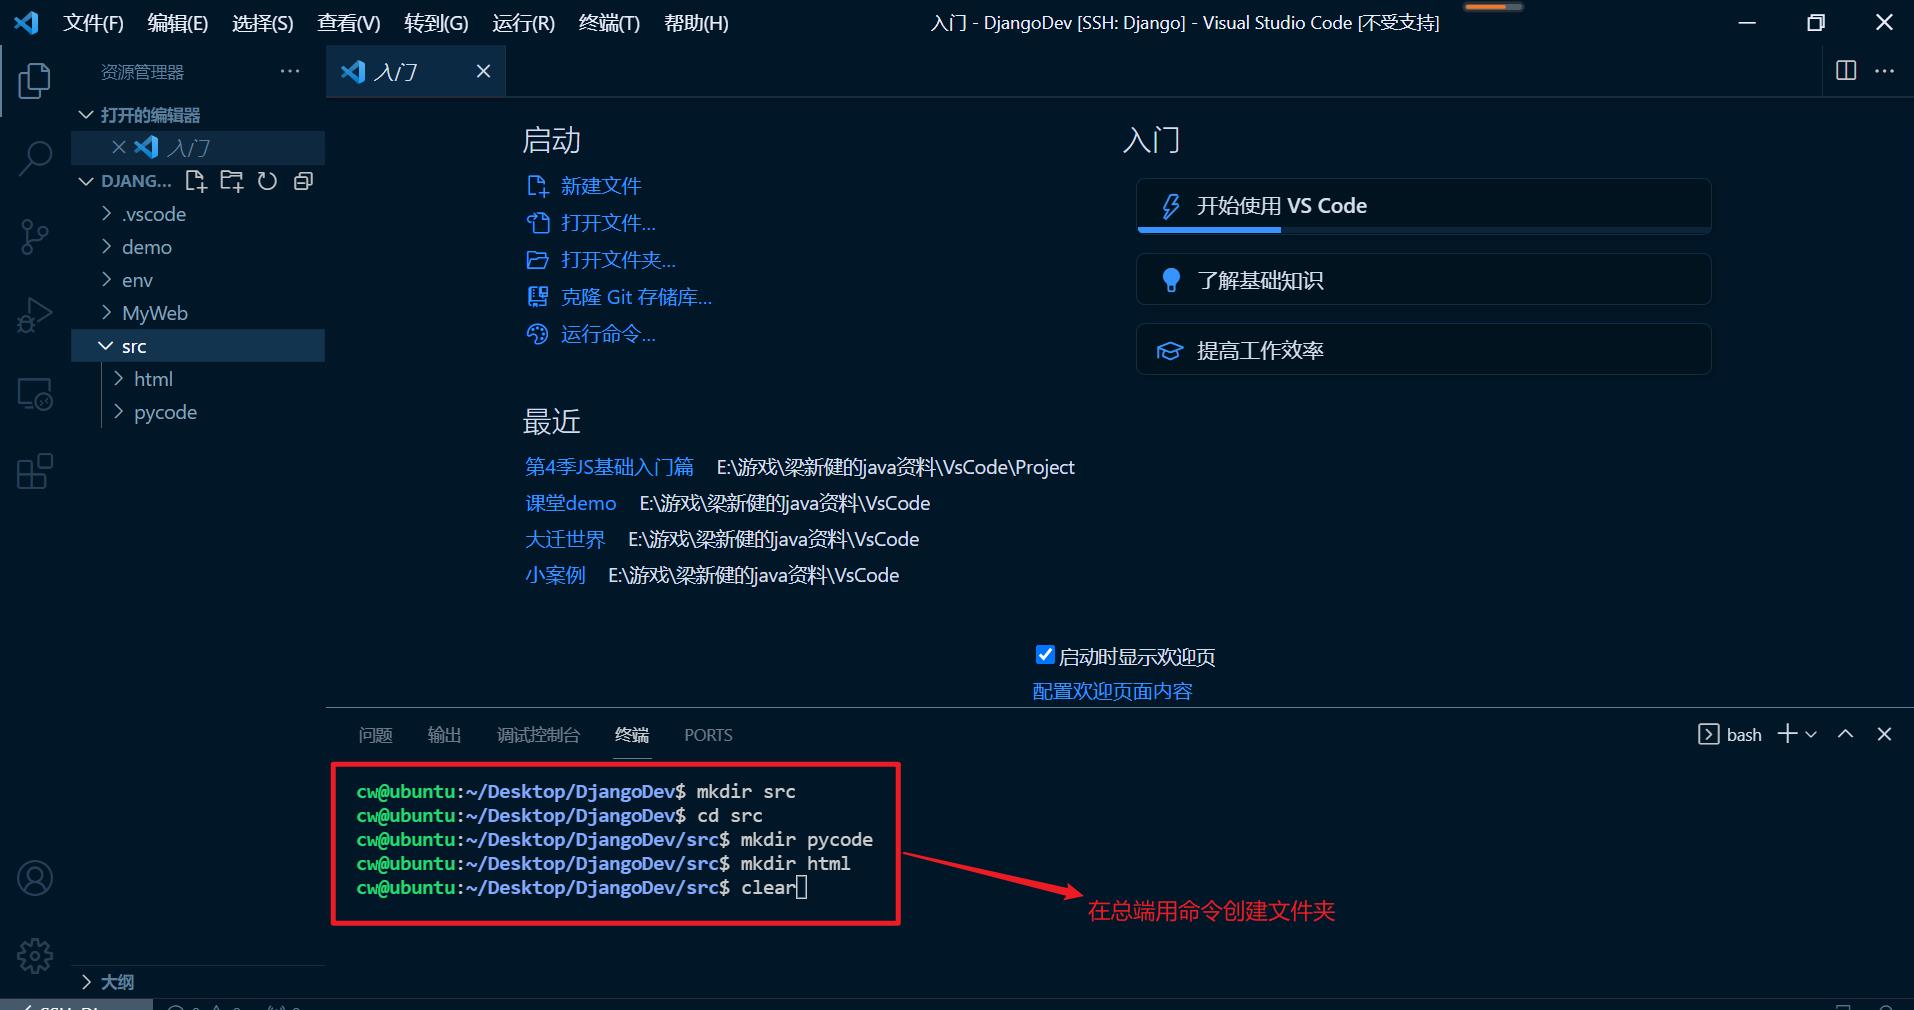Refresh the explorer file tree
The height and width of the screenshot is (1010, 1914).
point(267,181)
